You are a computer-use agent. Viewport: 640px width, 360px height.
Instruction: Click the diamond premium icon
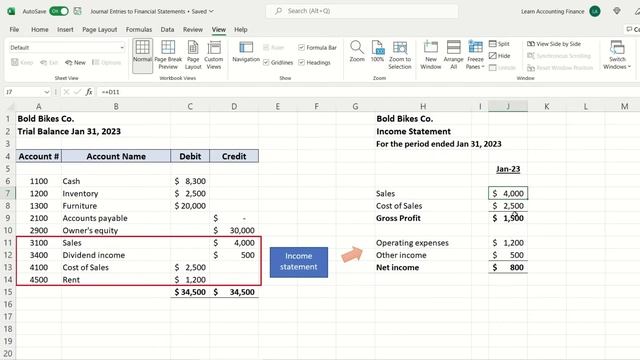click(617, 11)
